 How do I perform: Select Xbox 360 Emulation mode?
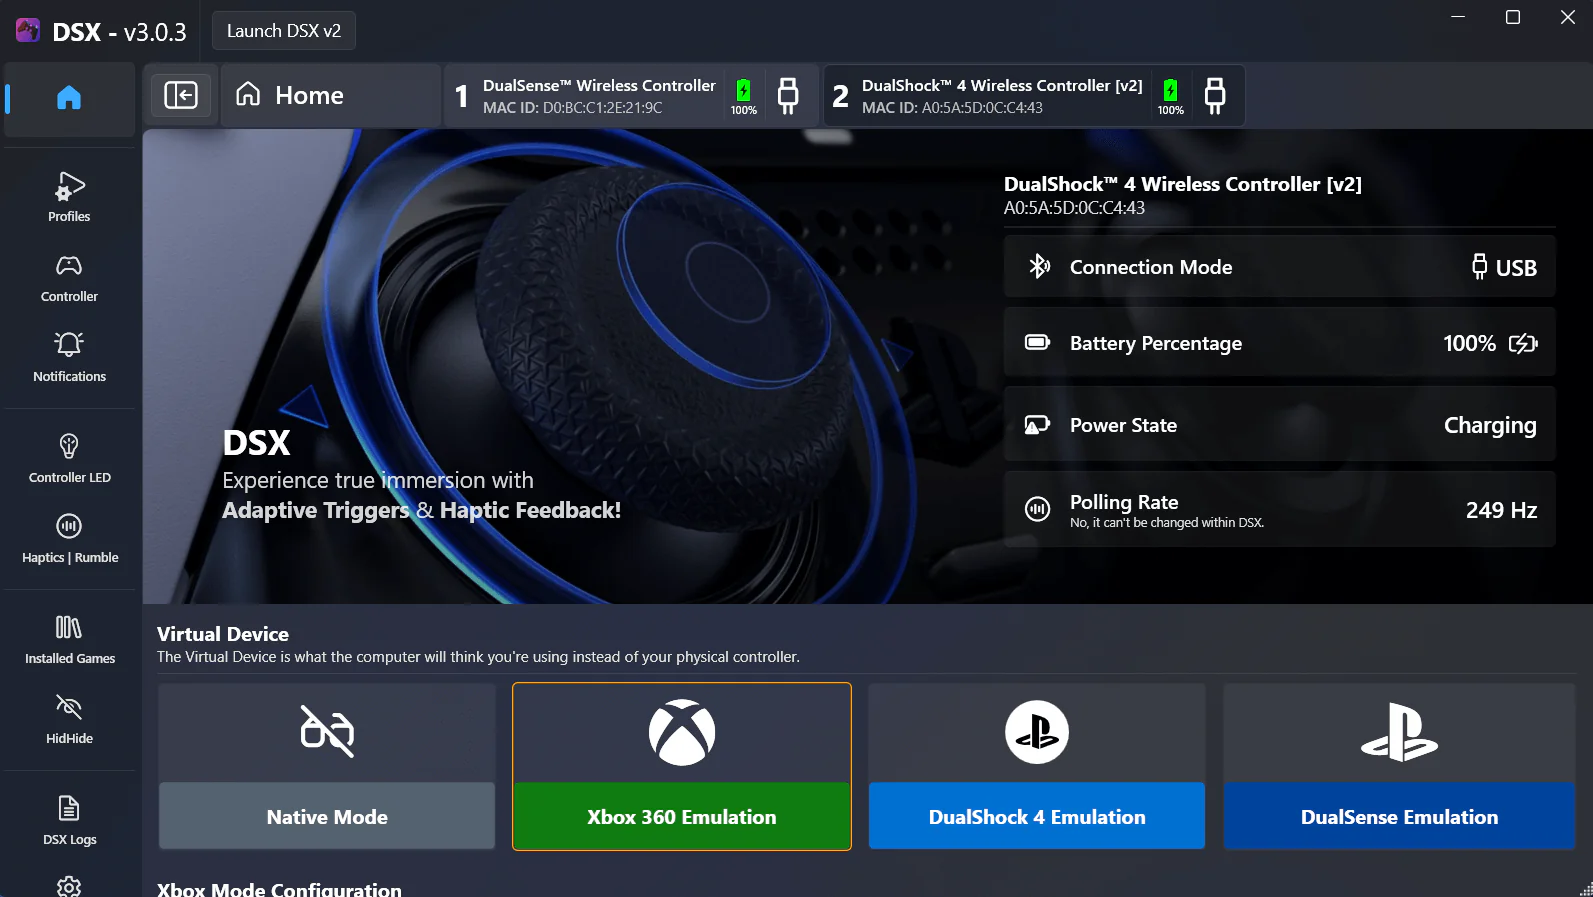[x=682, y=767]
